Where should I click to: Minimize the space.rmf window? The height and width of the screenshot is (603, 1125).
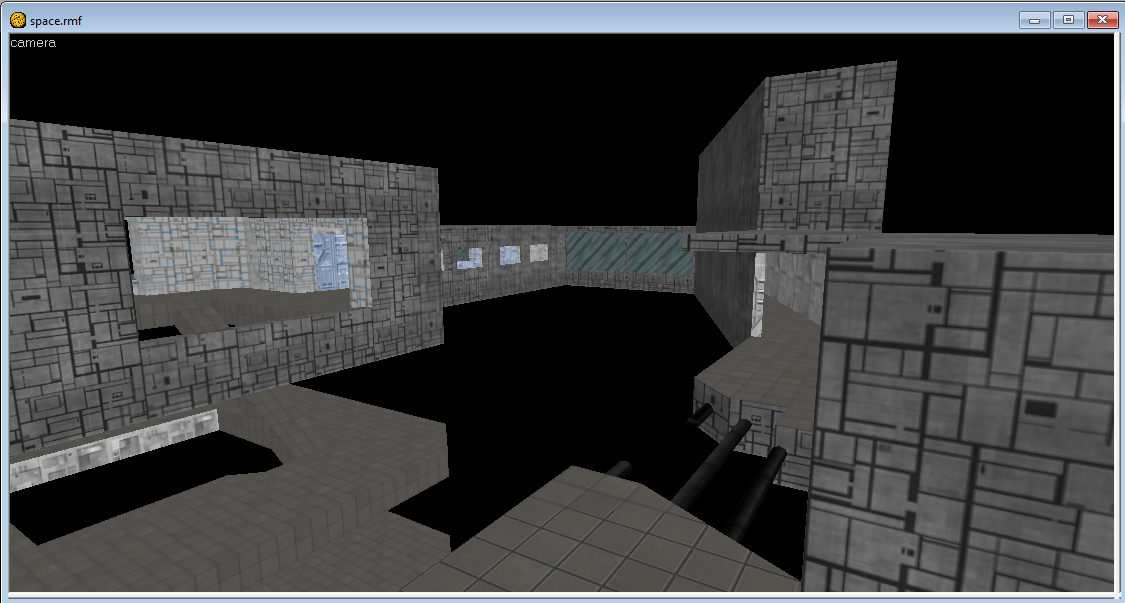(1033, 19)
